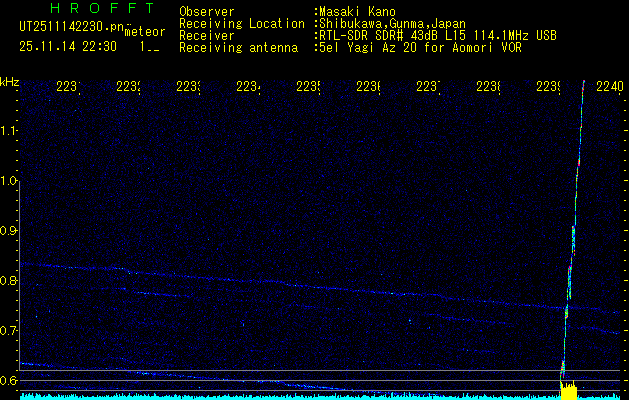Click the 1.0 kHz frequency axis mark
The width and height of the screenshot is (629, 400).
click(10, 181)
